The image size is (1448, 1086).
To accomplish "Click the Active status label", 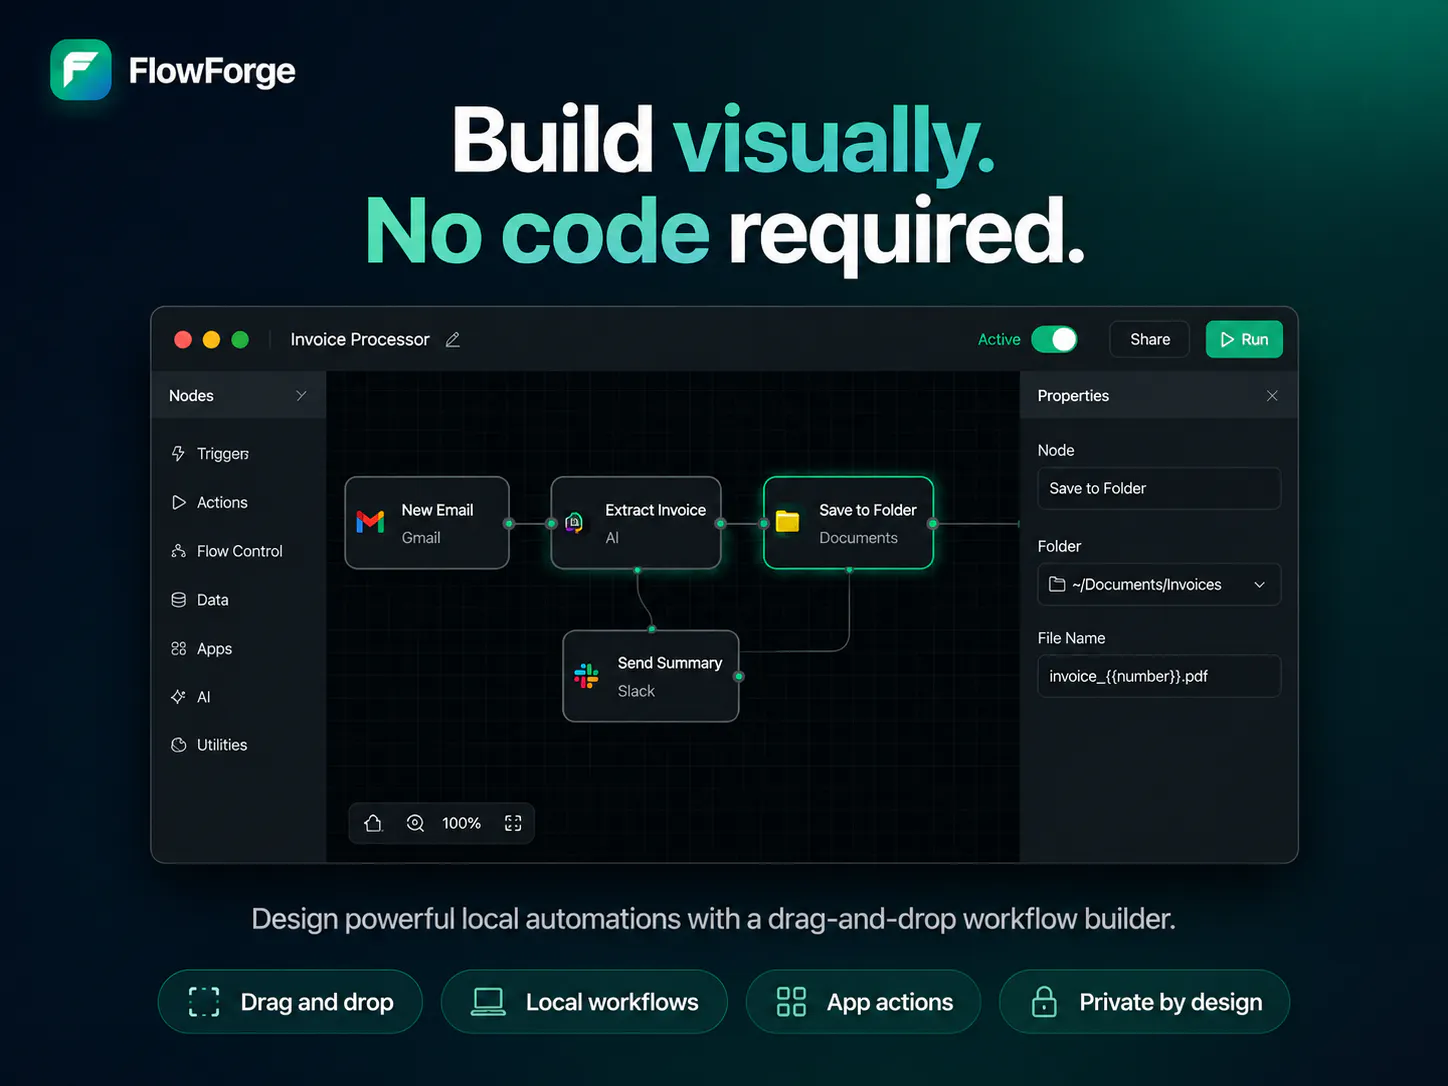I will point(999,340).
